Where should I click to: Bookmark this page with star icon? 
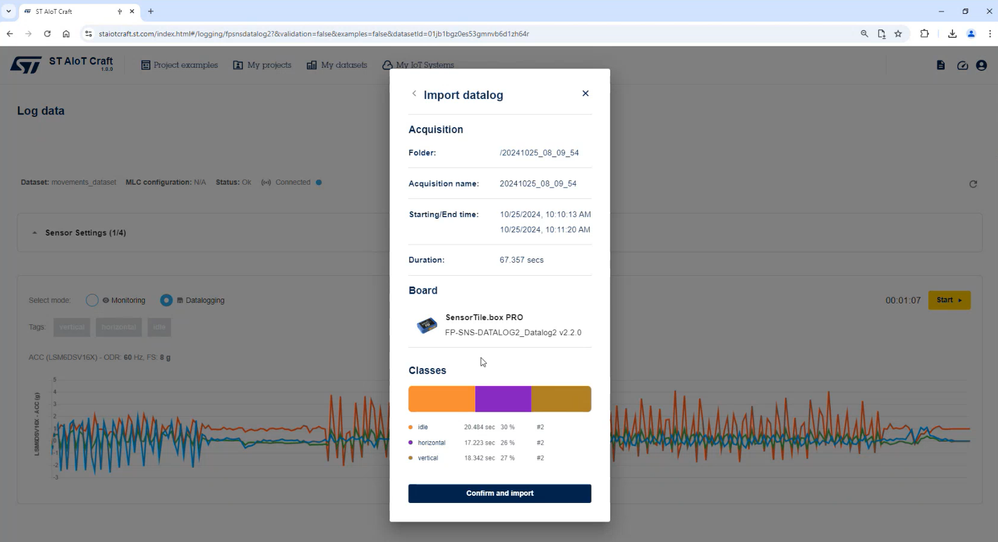(898, 34)
